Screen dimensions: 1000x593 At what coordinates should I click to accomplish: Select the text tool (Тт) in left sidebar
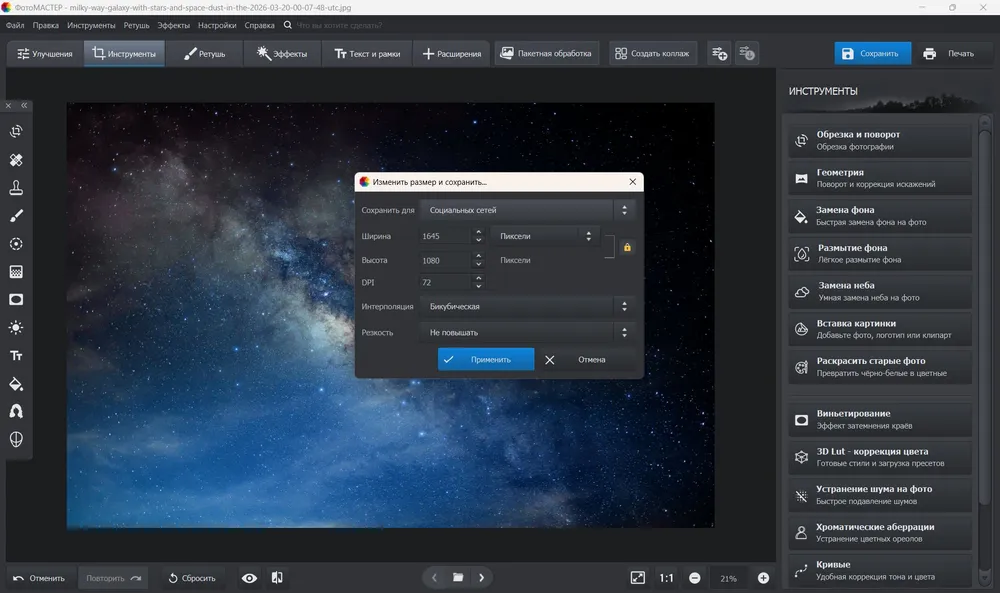click(x=16, y=356)
